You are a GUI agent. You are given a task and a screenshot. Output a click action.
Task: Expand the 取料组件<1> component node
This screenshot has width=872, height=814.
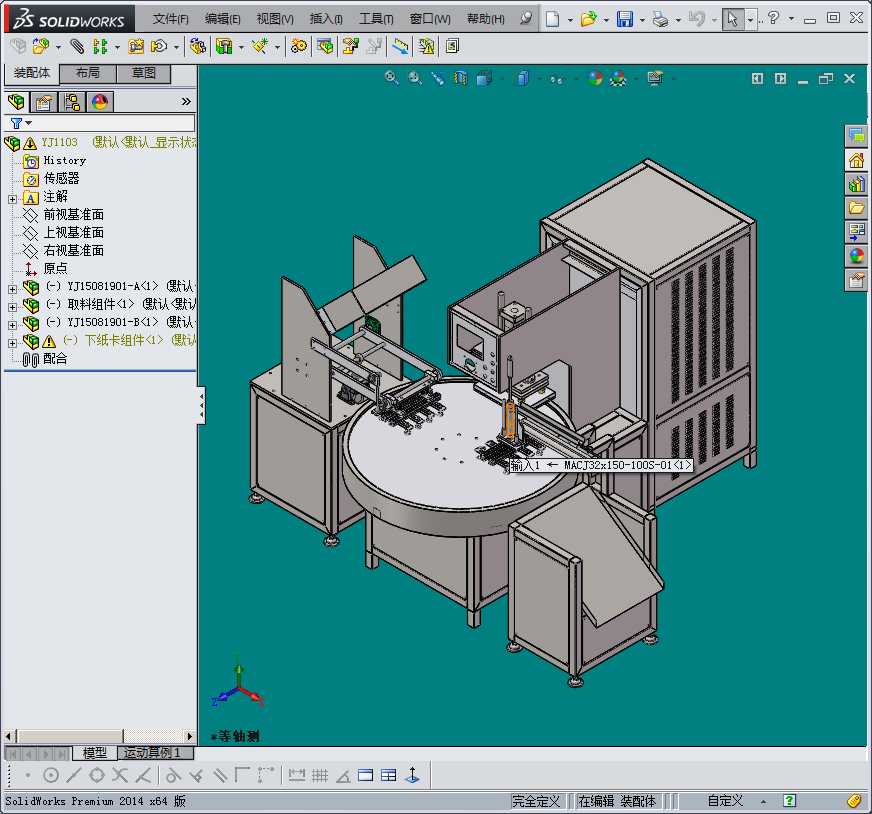[12, 305]
